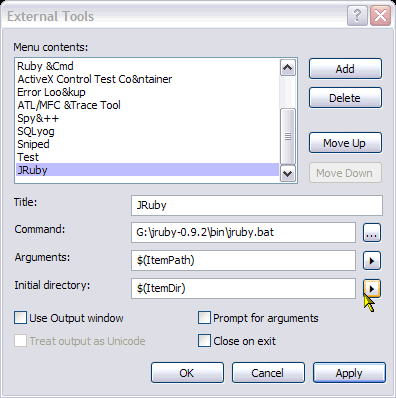Click the list scroll up arrow
Image resolution: width=396 pixels, height=398 pixels.
click(x=288, y=68)
